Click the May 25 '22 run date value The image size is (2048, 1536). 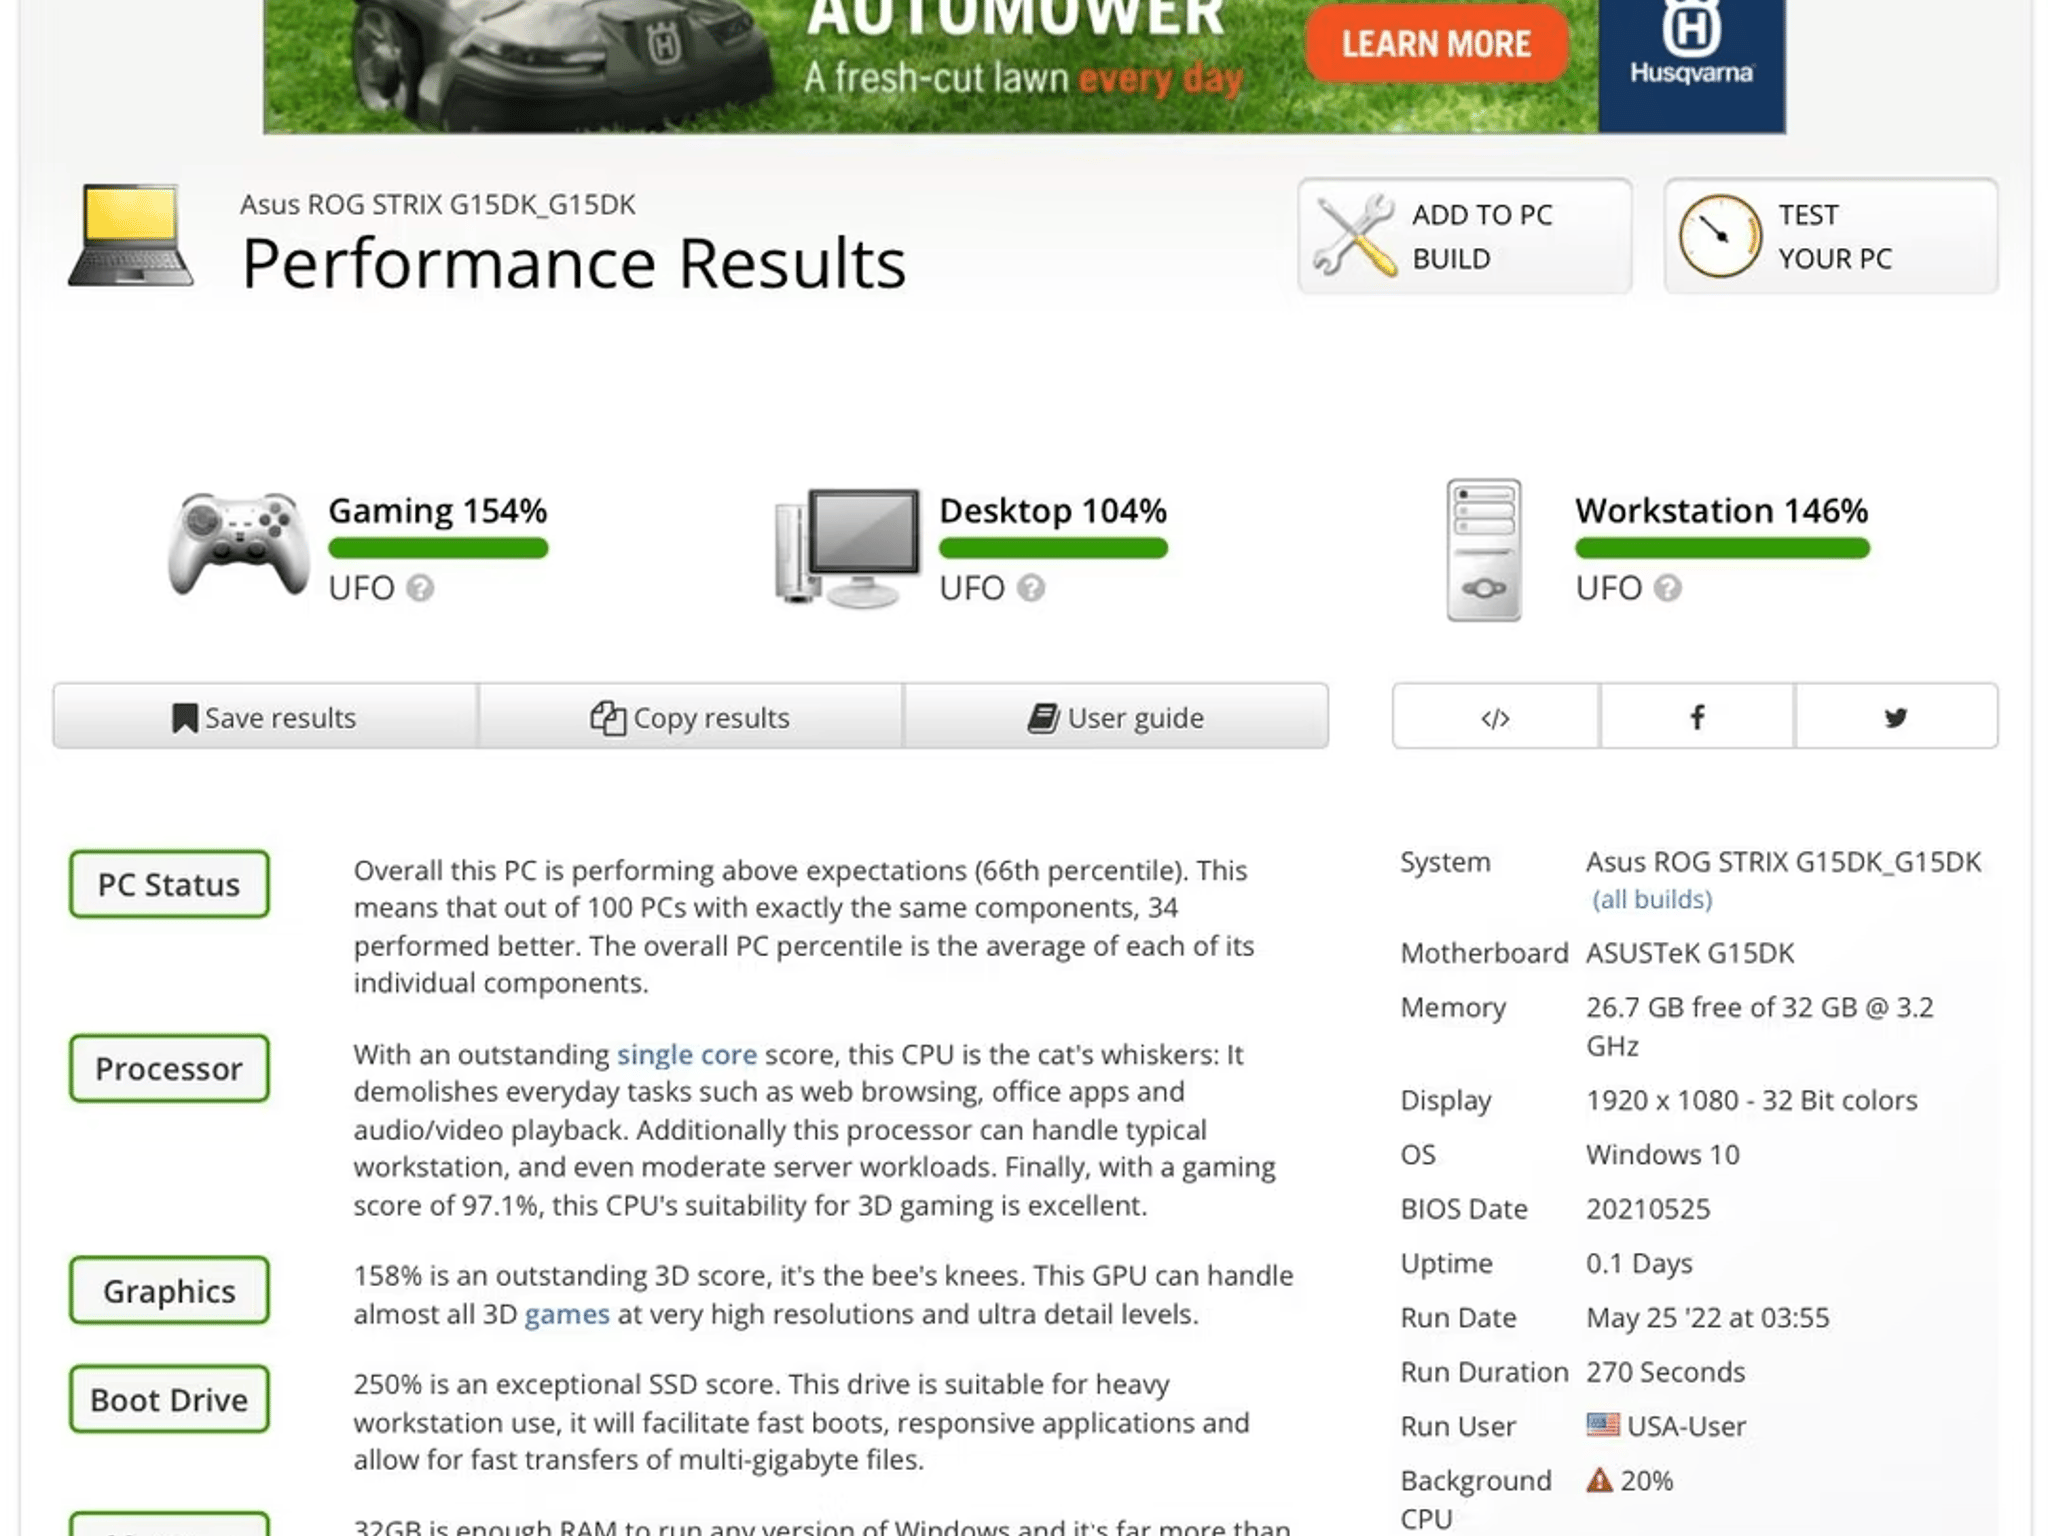pos(1707,1317)
